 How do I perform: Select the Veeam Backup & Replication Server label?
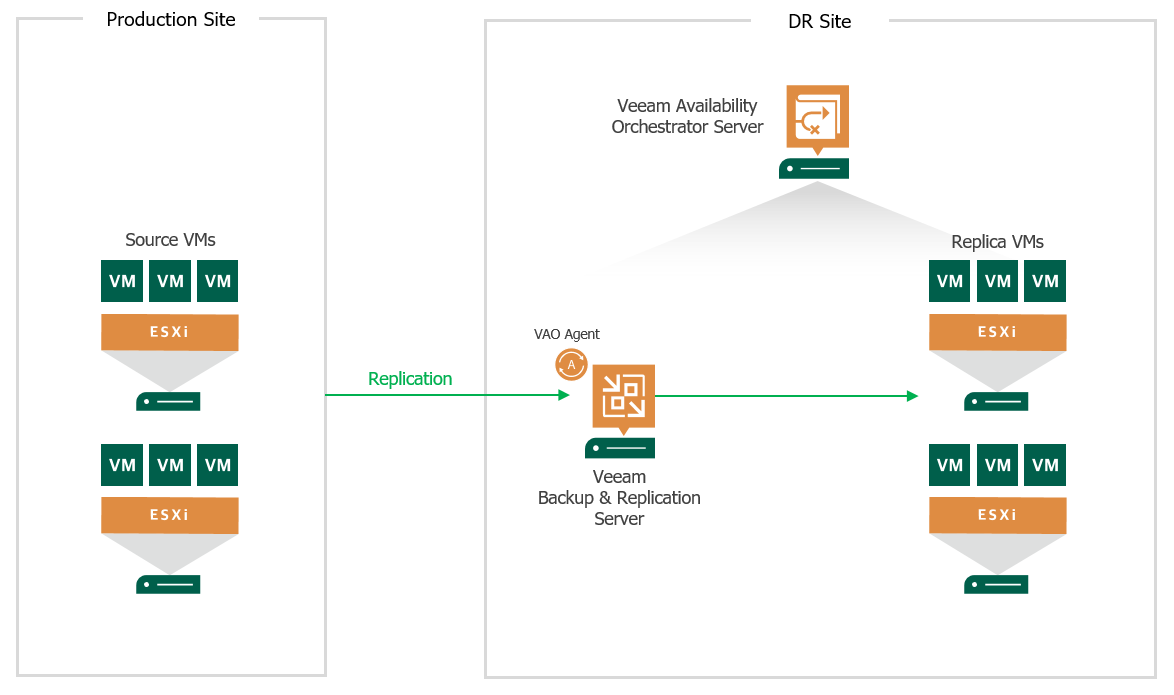619,498
